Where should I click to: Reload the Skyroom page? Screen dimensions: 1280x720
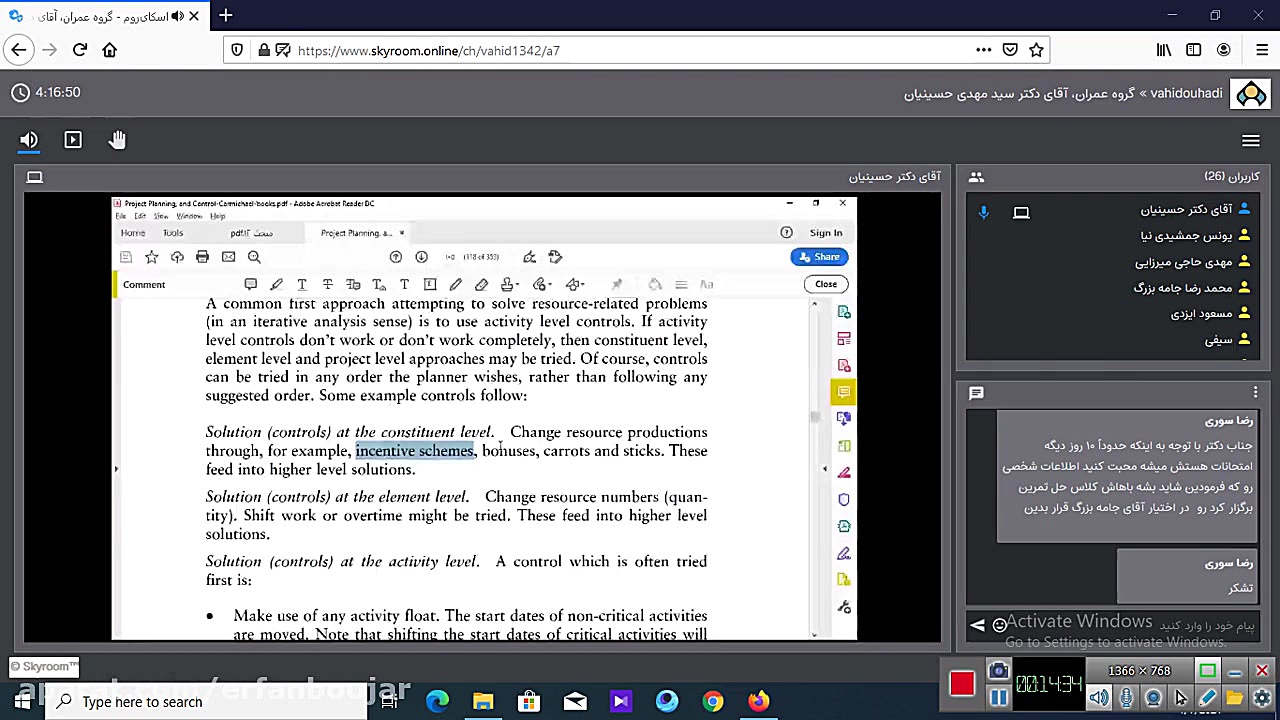click(x=80, y=50)
